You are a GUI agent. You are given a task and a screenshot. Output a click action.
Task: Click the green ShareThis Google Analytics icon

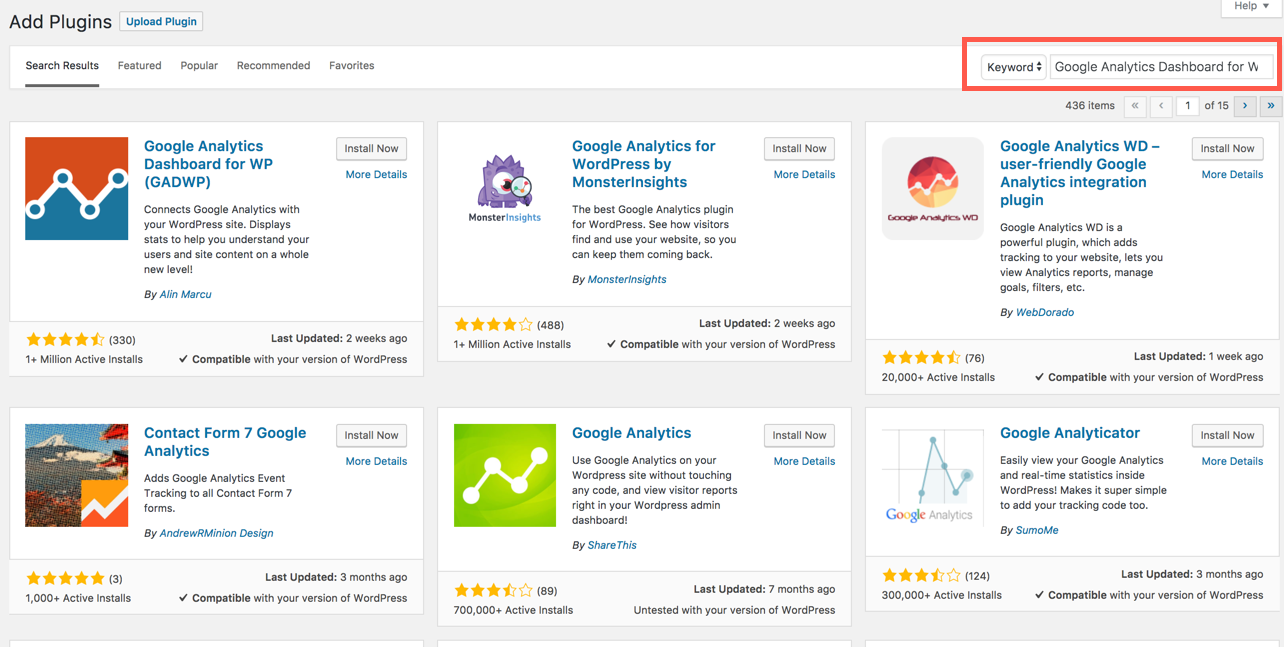click(x=504, y=475)
